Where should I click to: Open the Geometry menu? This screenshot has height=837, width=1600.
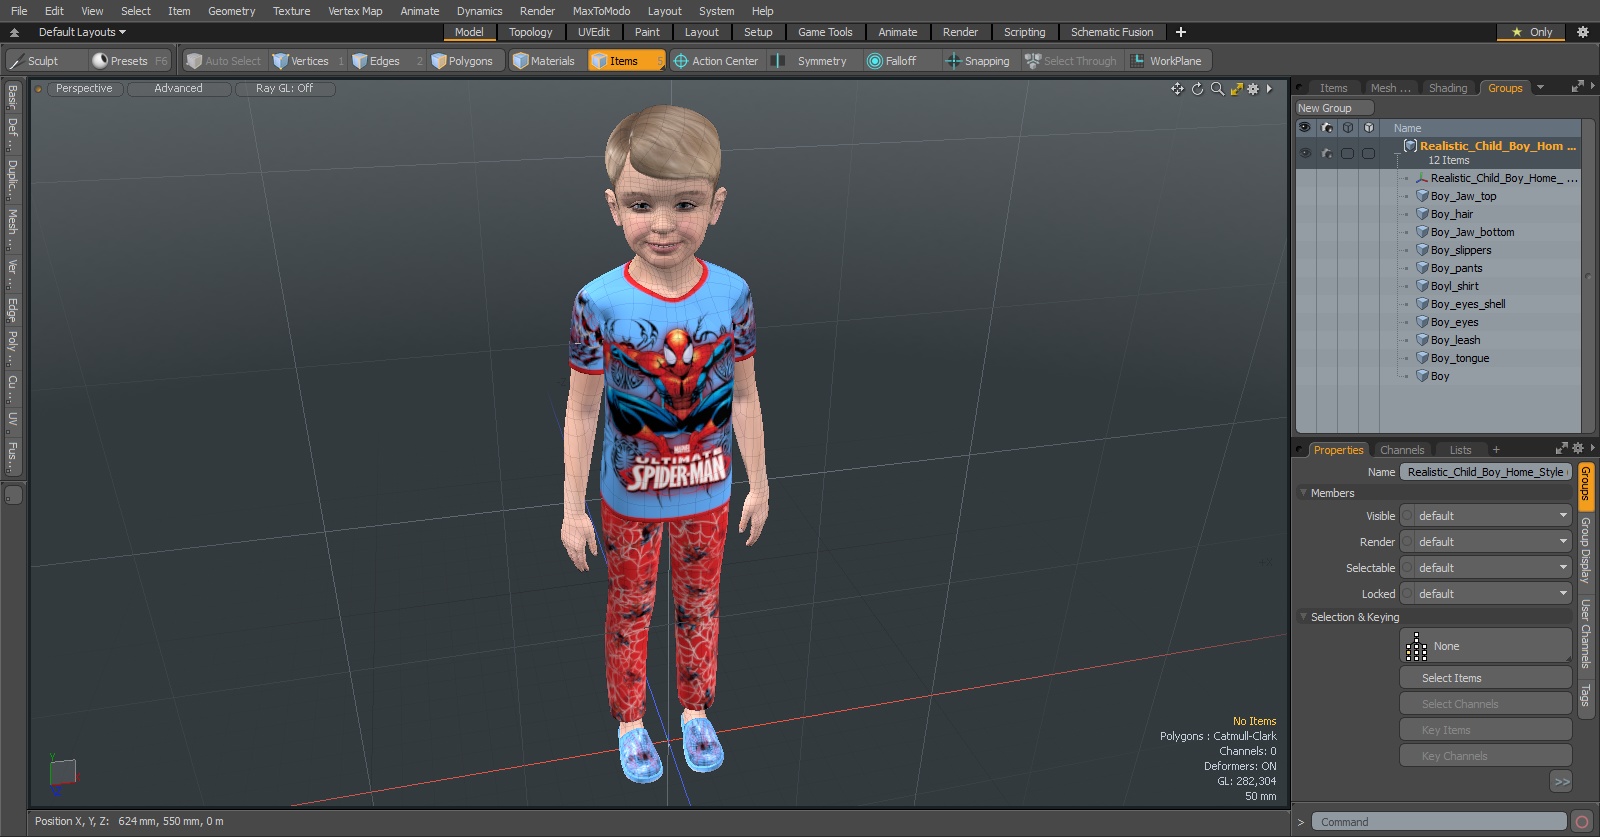click(x=231, y=11)
